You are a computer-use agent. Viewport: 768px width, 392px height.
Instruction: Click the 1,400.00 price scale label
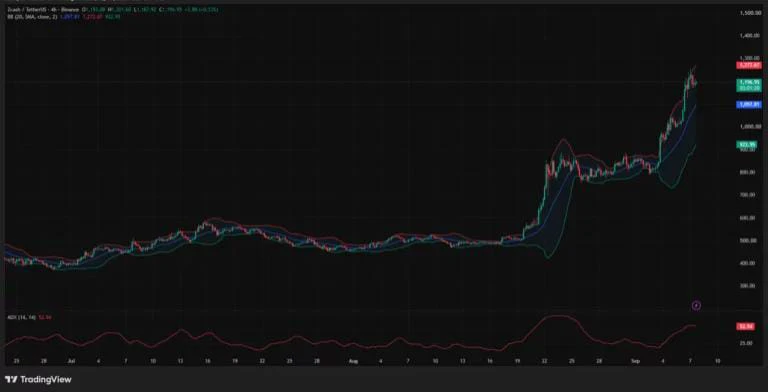point(749,35)
